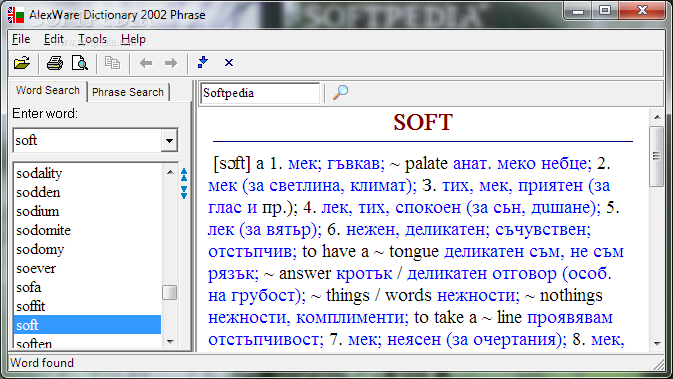Open the Edit menu

(x=54, y=39)
